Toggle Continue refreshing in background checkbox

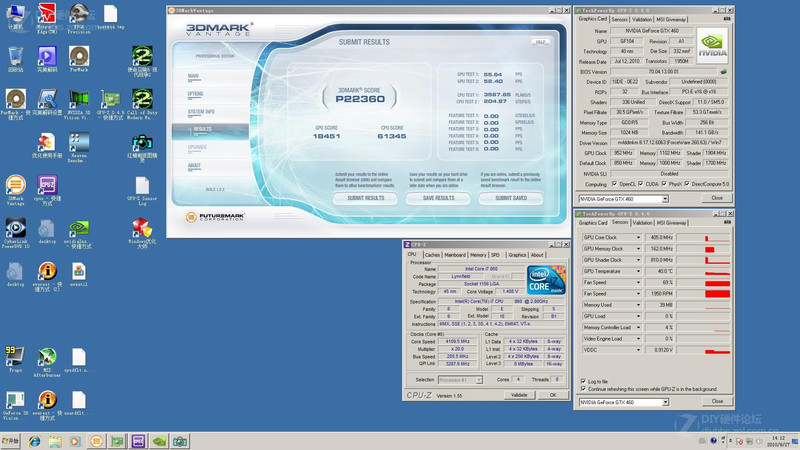584,389
